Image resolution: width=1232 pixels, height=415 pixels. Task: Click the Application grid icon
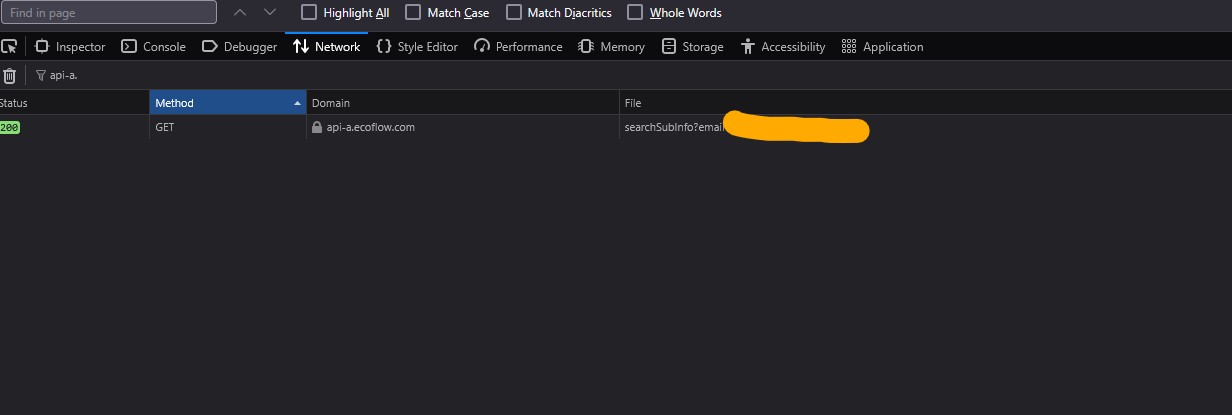point(849,46)
